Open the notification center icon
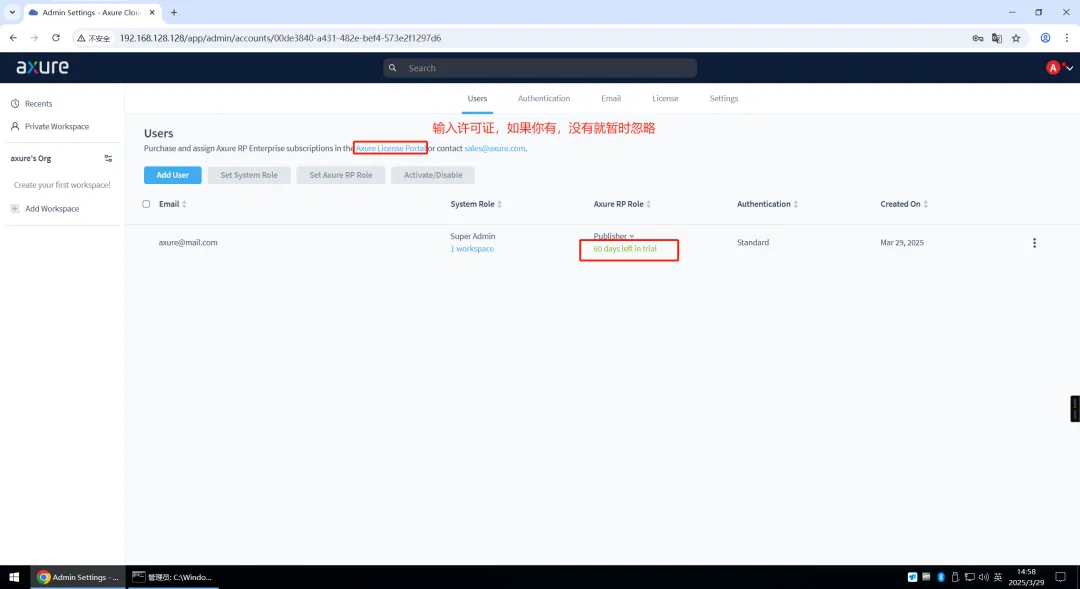 (x=1061, y=577)
